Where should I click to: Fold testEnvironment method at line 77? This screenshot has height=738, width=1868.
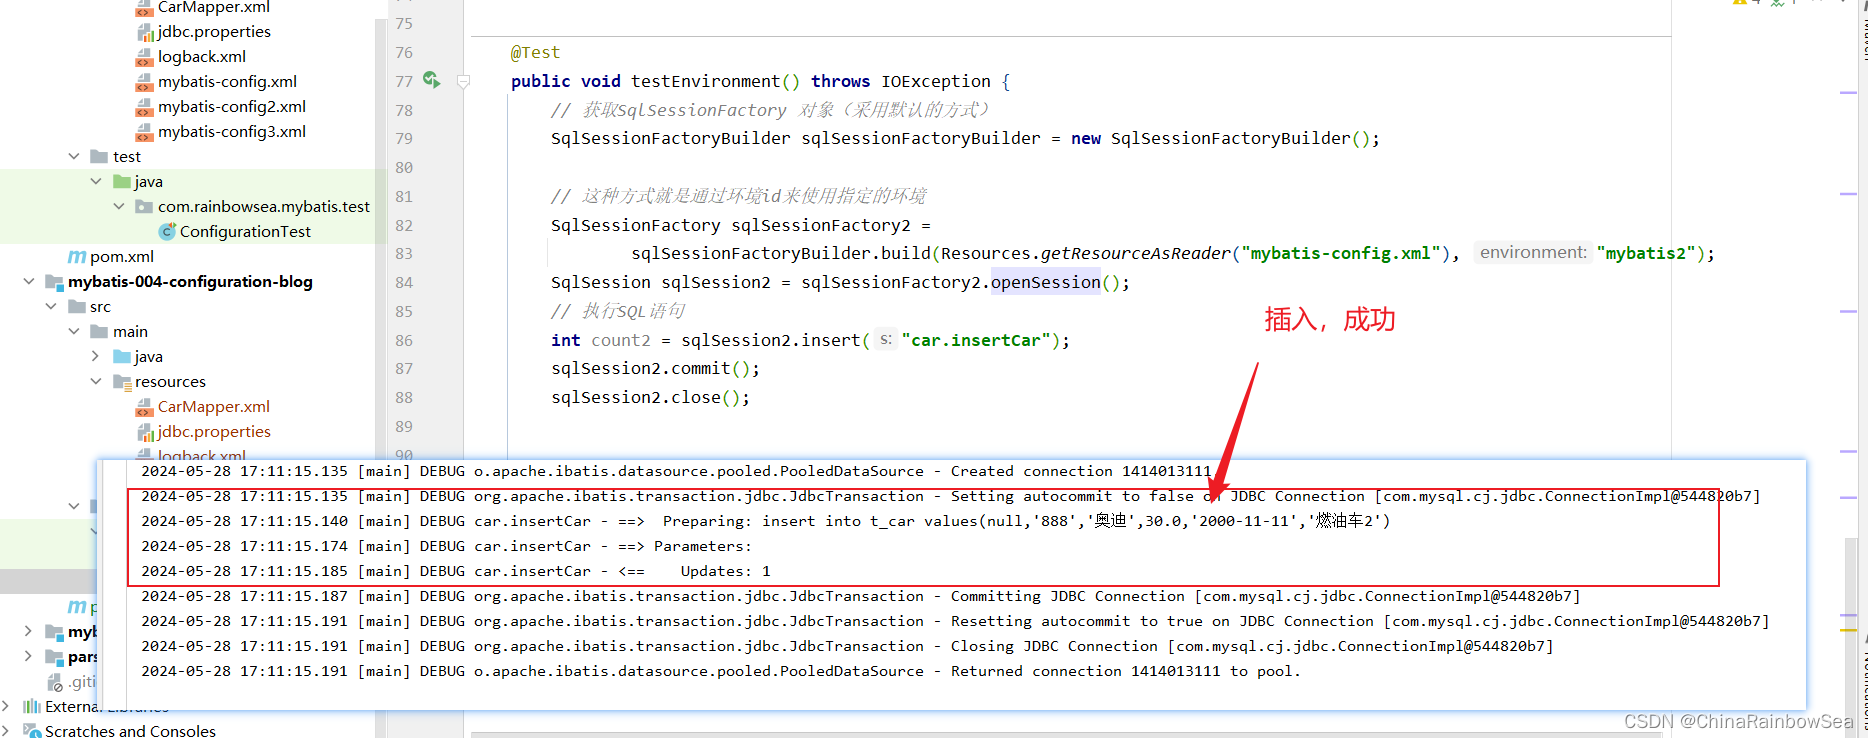(x=464, y=81)
